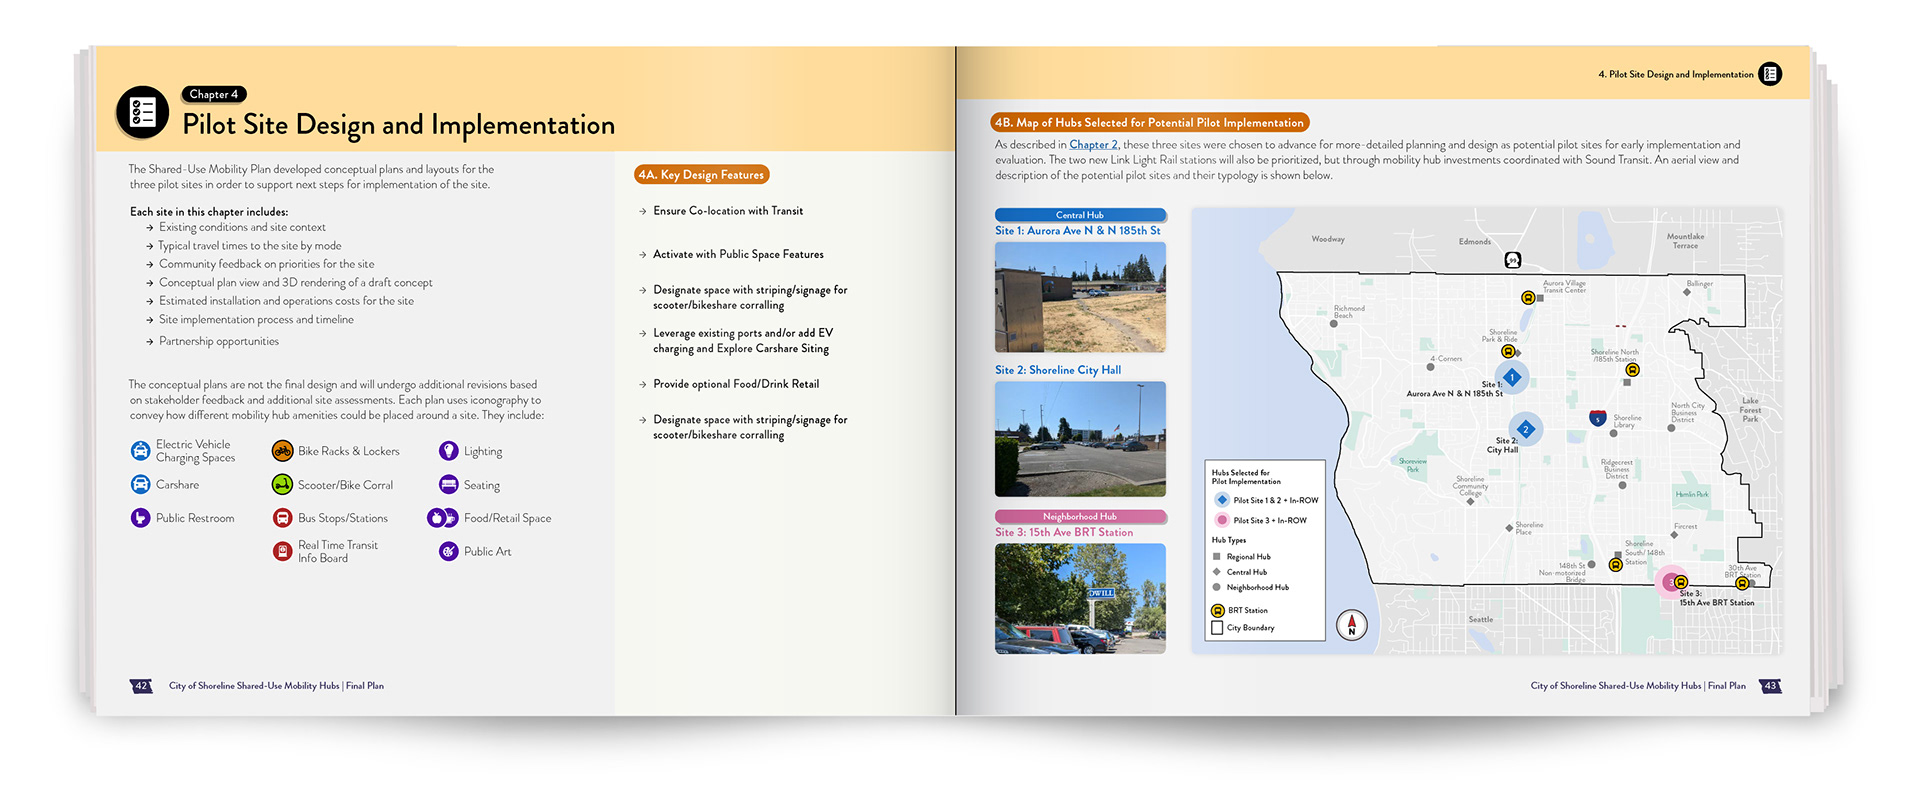Click the Pilot Site 1 & 2 legend diamond
Screen dimensions: 1920x788
[1221, 500]
